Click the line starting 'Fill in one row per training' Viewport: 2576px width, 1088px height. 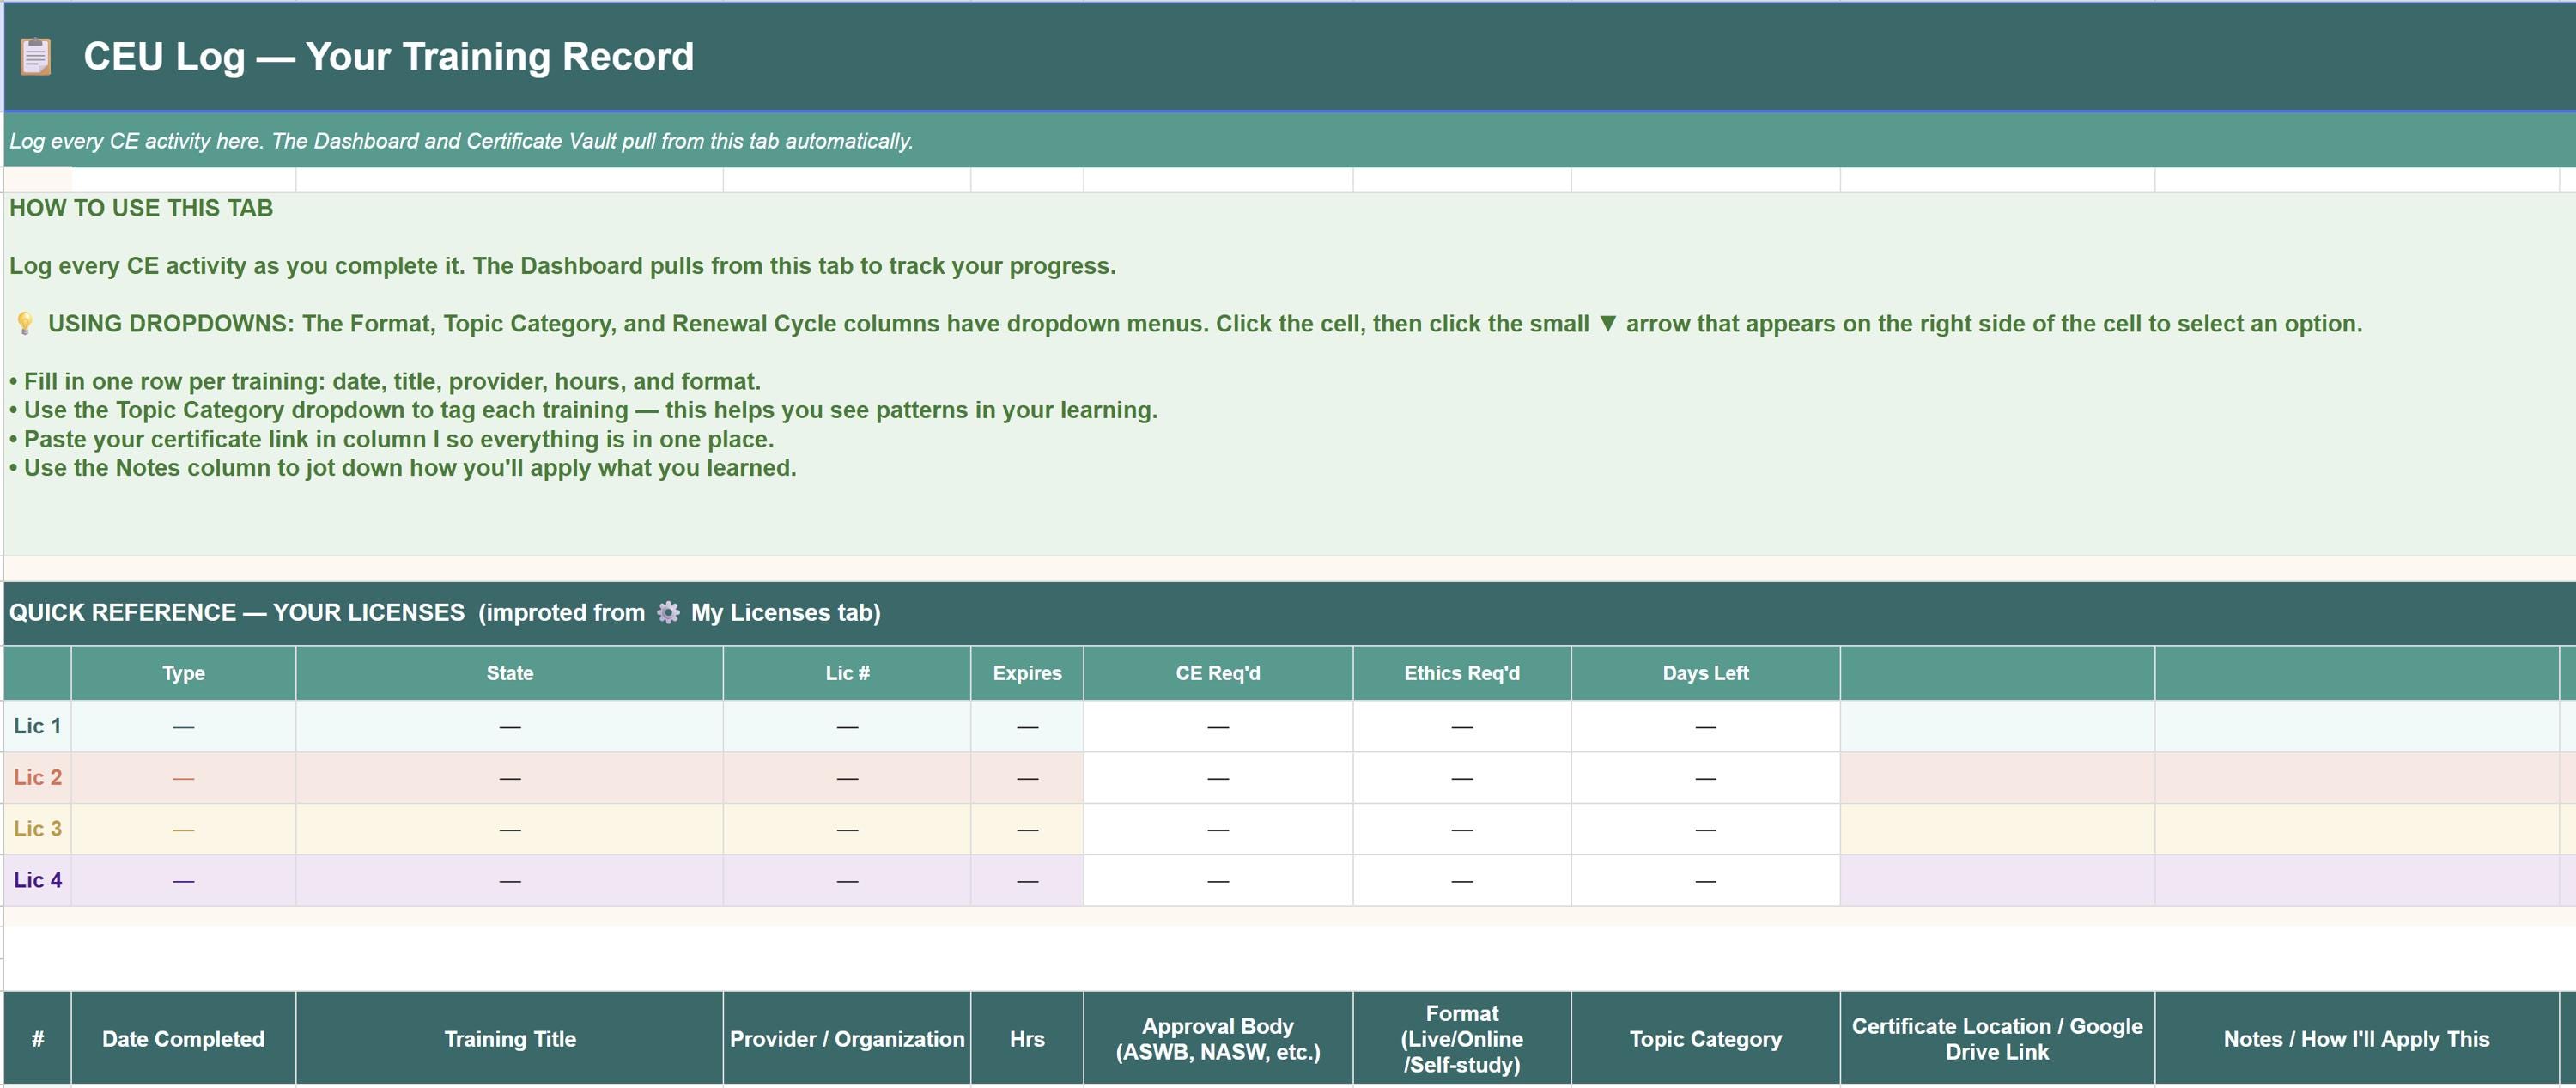(x=385, y=382)
